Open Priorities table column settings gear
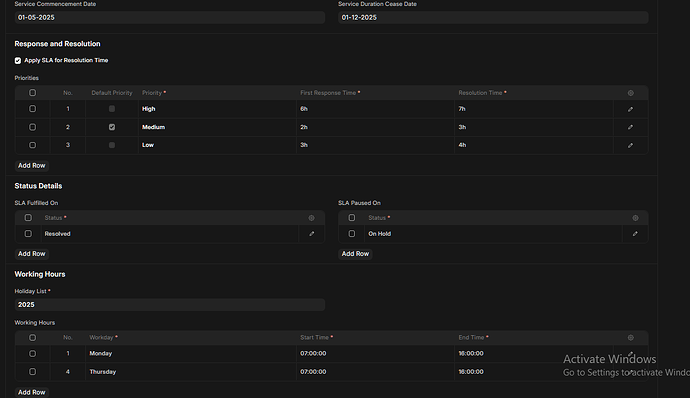The width and height of the screenshot is (690, 398). [631, 93]
